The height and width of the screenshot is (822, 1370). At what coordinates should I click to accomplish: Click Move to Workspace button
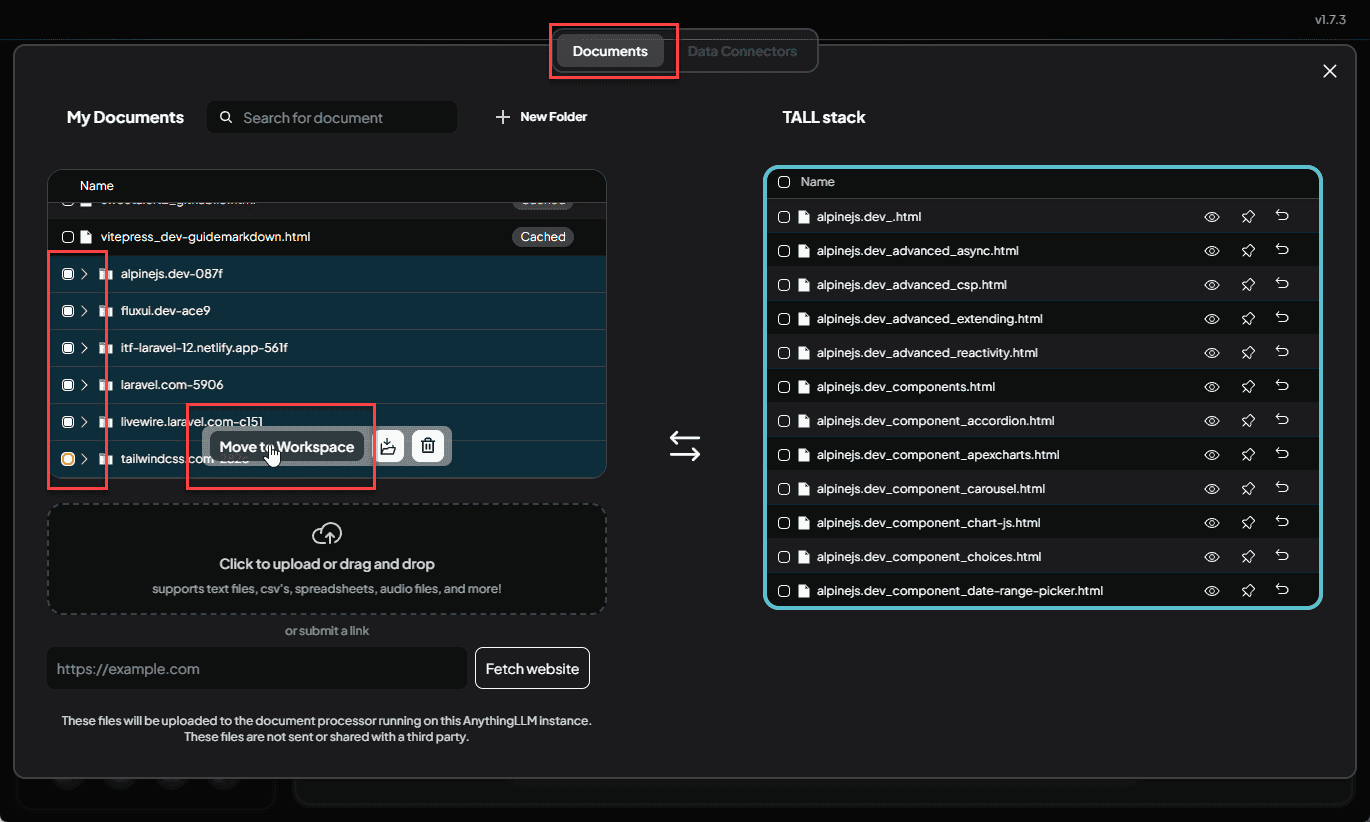(287, 447)
